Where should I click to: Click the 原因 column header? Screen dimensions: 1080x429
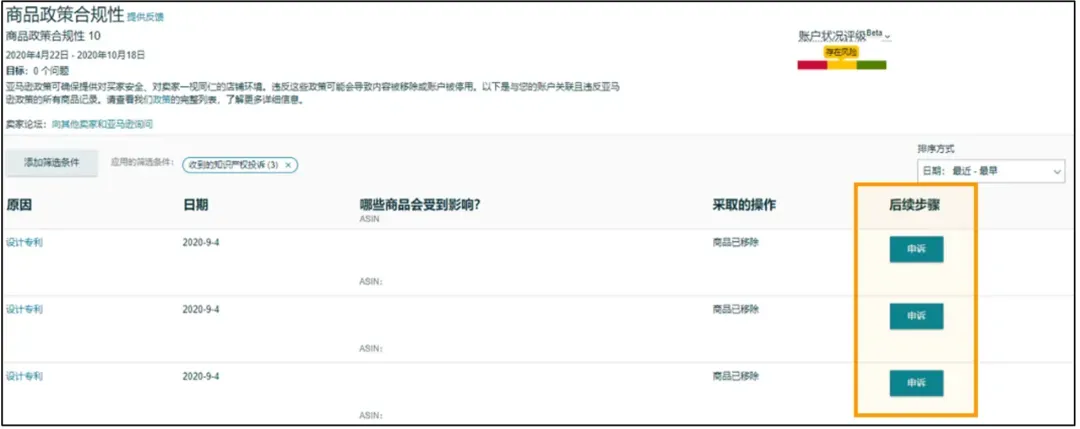[19, 205]
